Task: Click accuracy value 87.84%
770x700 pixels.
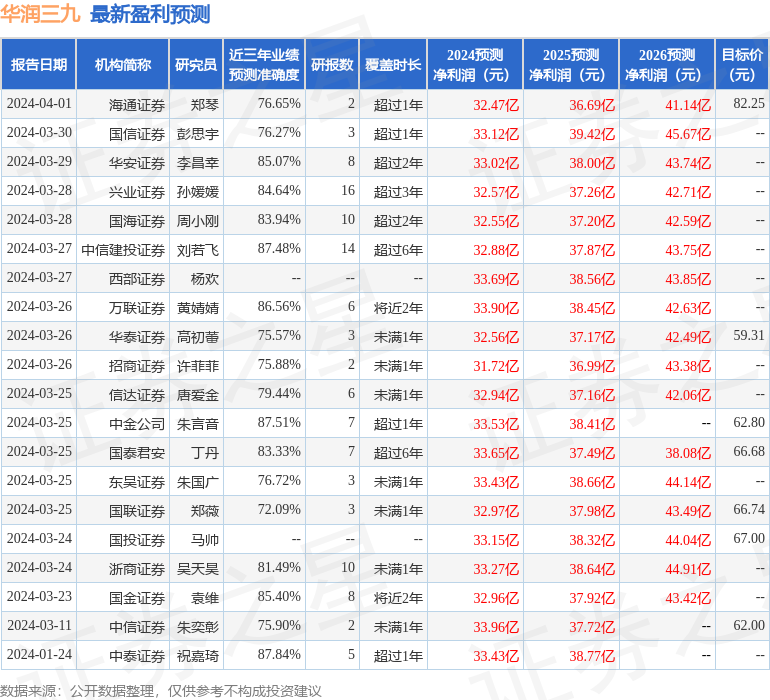Action: [x=279, y=654]
